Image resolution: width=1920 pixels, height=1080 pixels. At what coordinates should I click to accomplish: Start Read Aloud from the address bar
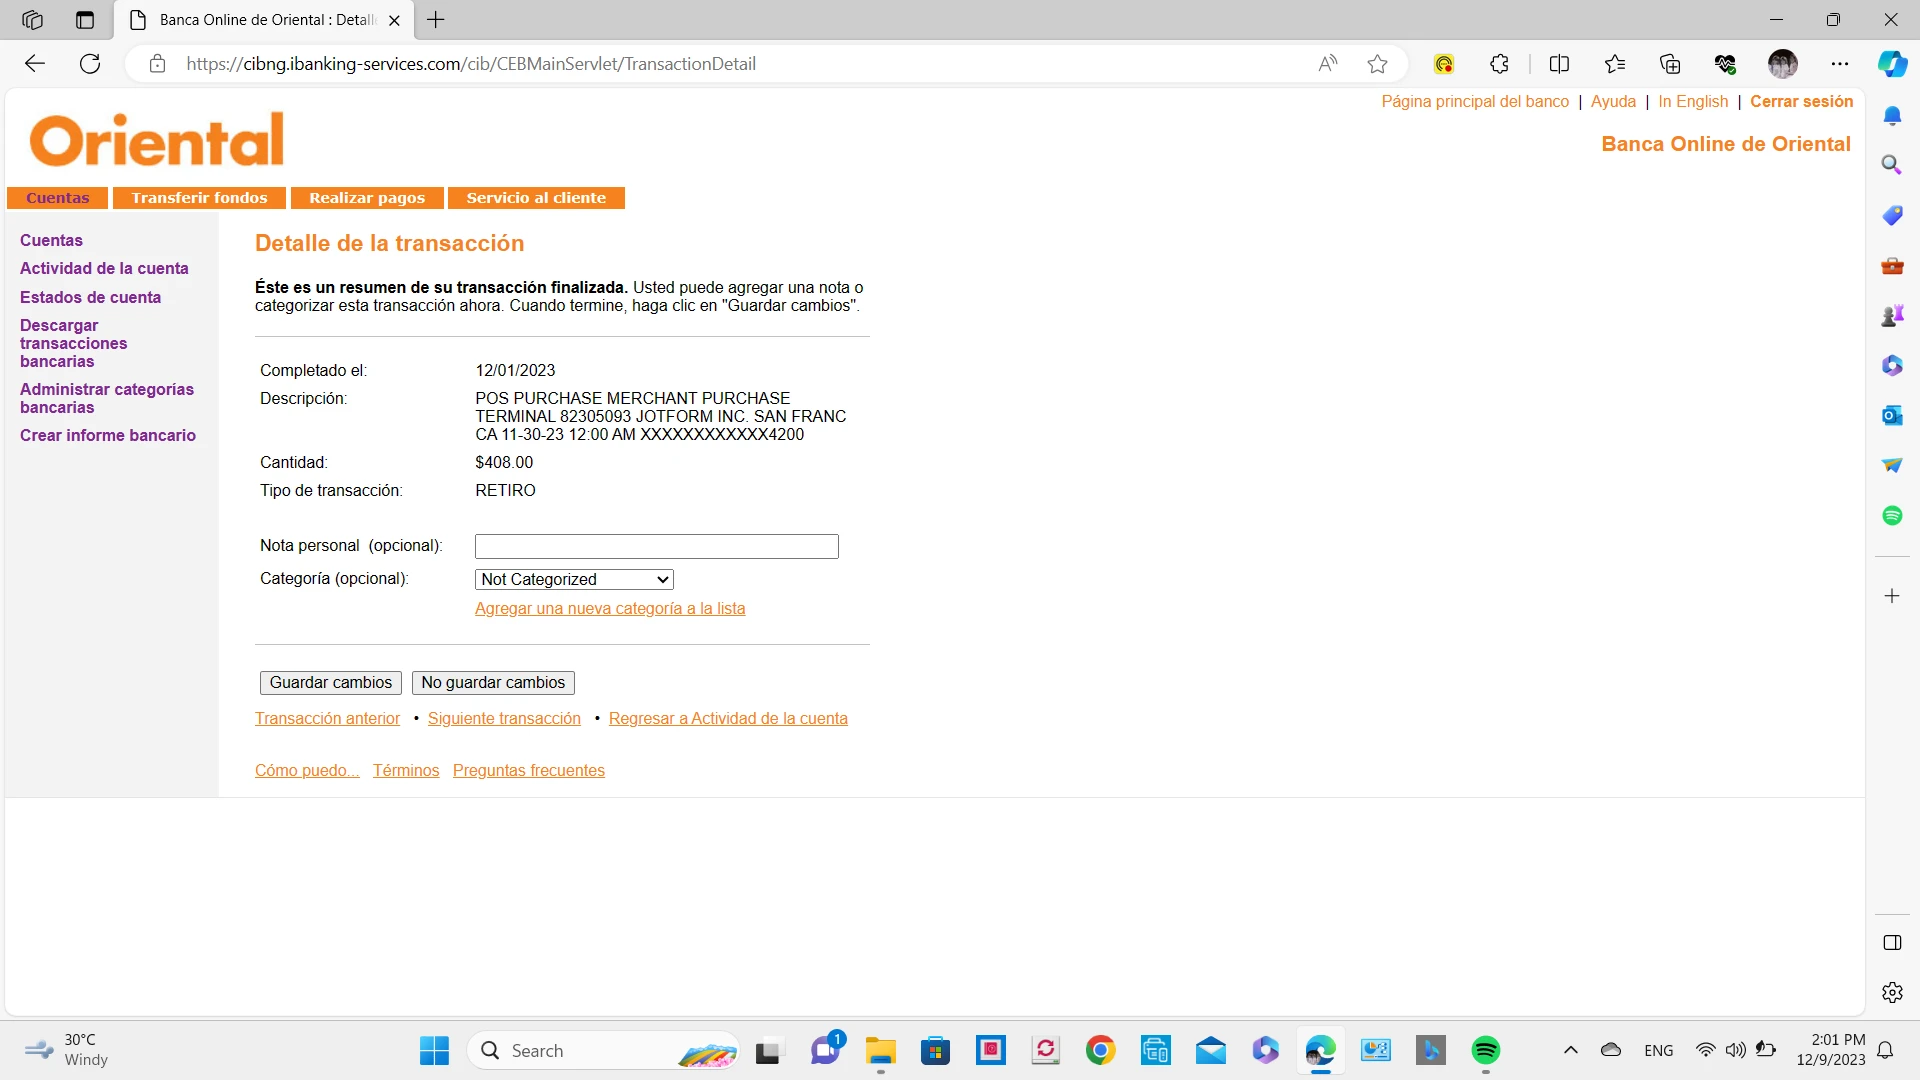(1327, 63)
